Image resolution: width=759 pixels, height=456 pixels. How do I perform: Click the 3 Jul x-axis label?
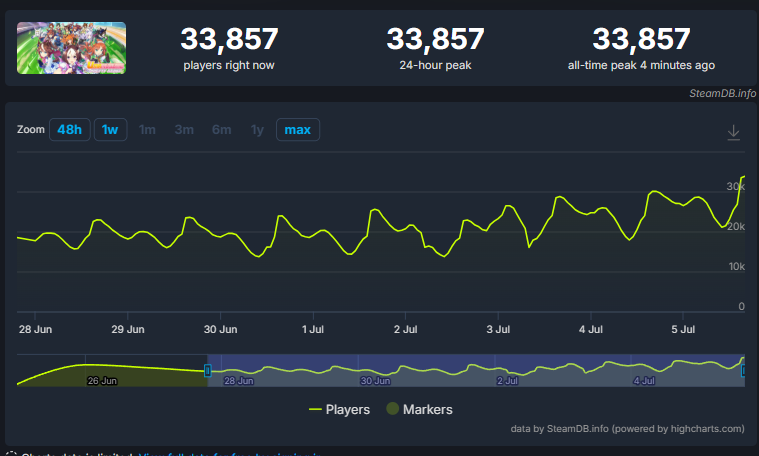pyautogui.click(x=498, y=329)
